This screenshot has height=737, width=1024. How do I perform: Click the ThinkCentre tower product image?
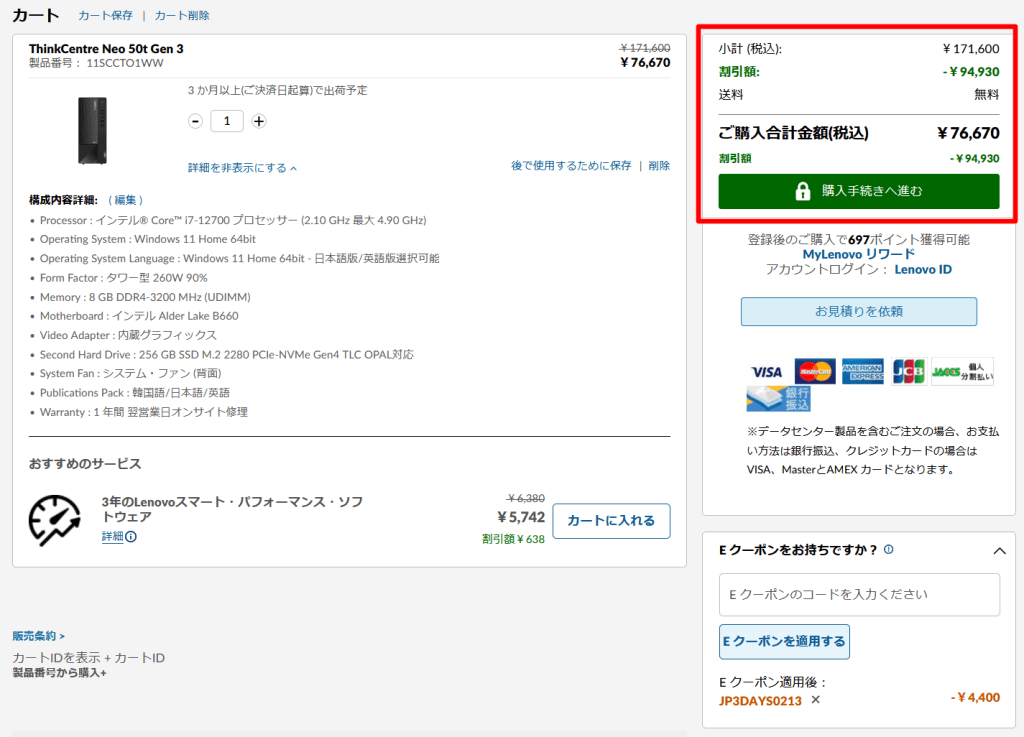pyautogui.click(x=92, y=130)
